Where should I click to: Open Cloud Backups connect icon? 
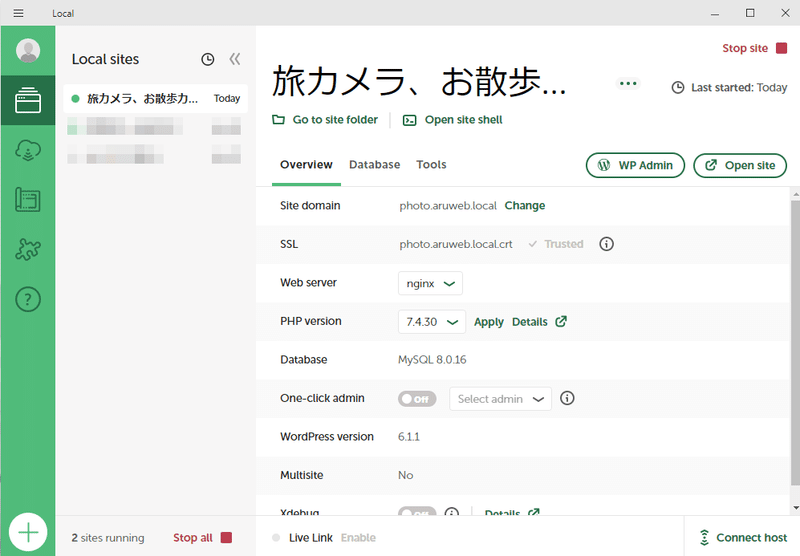pyautogui.click(x=28, y=150)
